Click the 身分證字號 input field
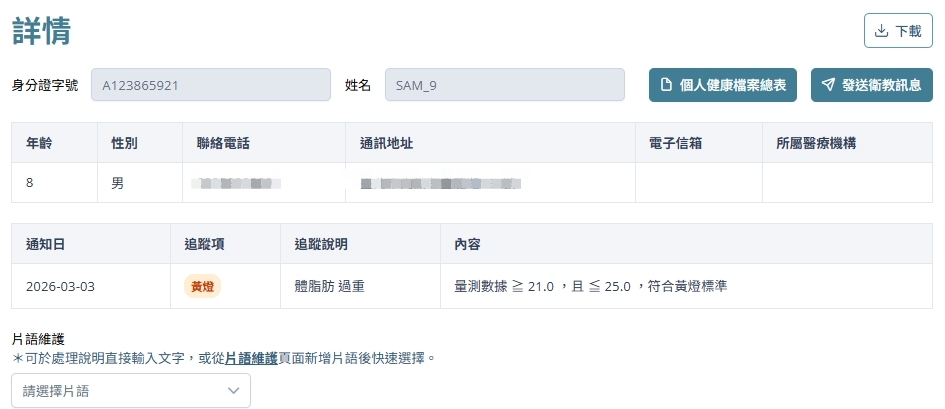The image size is (945, 409). click(x=210, y=85)
